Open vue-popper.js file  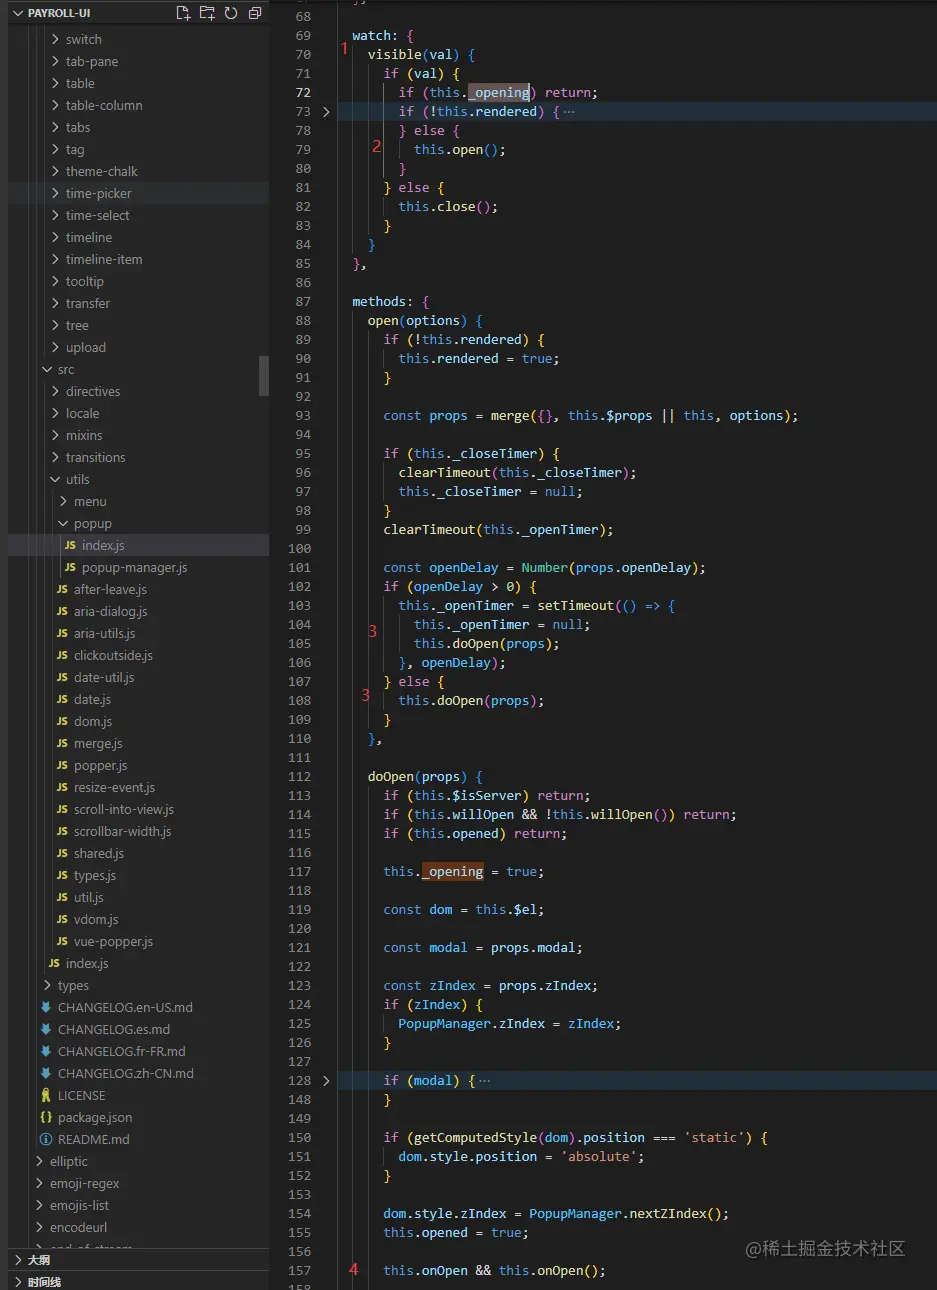tap(114, 941)
